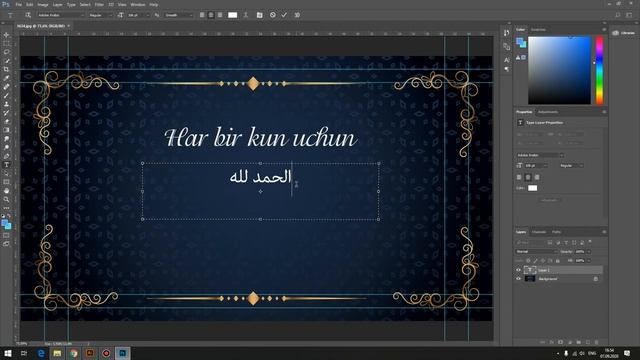Open Chrome from the Windows taskbar
The width and height of the screenshot is (640, 360).
(x=73, y=353)
